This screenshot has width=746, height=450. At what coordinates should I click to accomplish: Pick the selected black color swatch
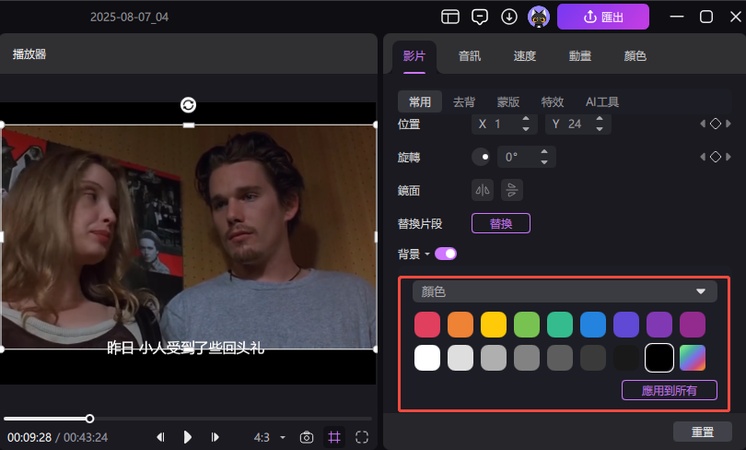[x=659, y=358]
